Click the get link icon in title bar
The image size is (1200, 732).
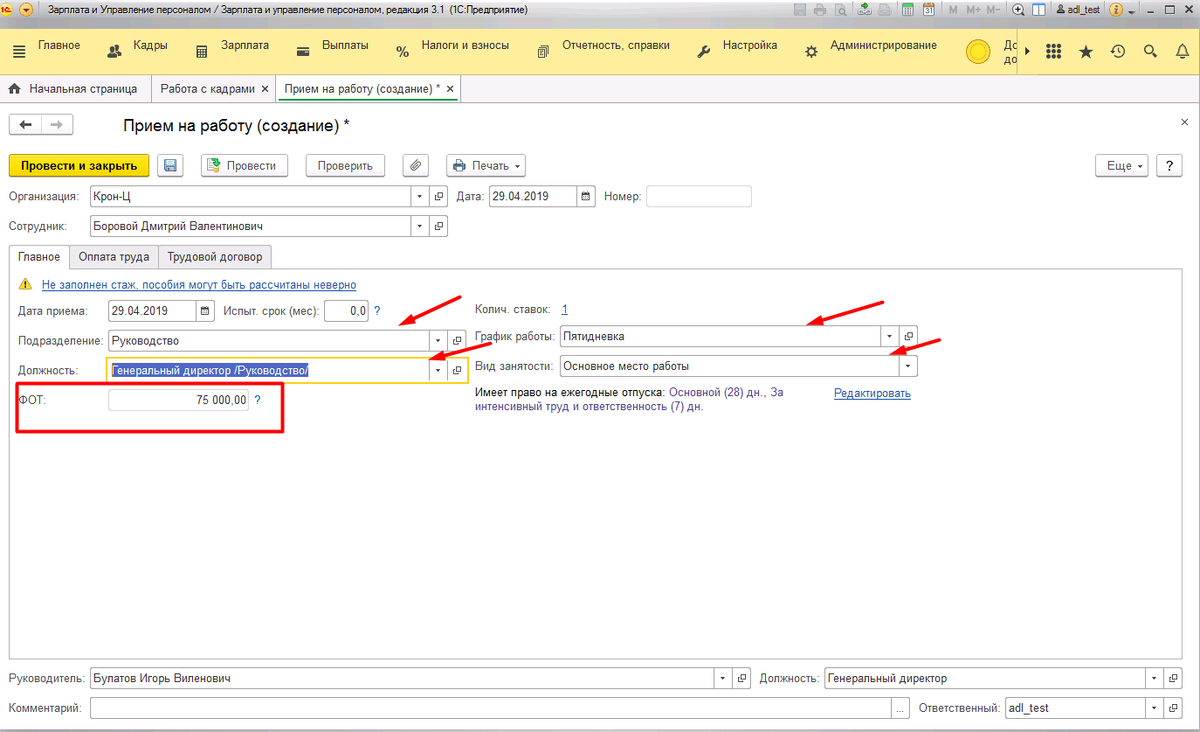pos(864,10)
